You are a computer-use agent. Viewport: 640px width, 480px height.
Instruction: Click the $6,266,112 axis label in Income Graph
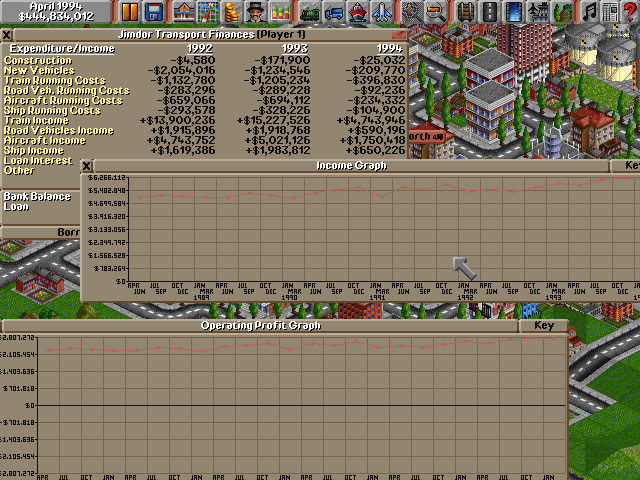[x=107, y=178]
